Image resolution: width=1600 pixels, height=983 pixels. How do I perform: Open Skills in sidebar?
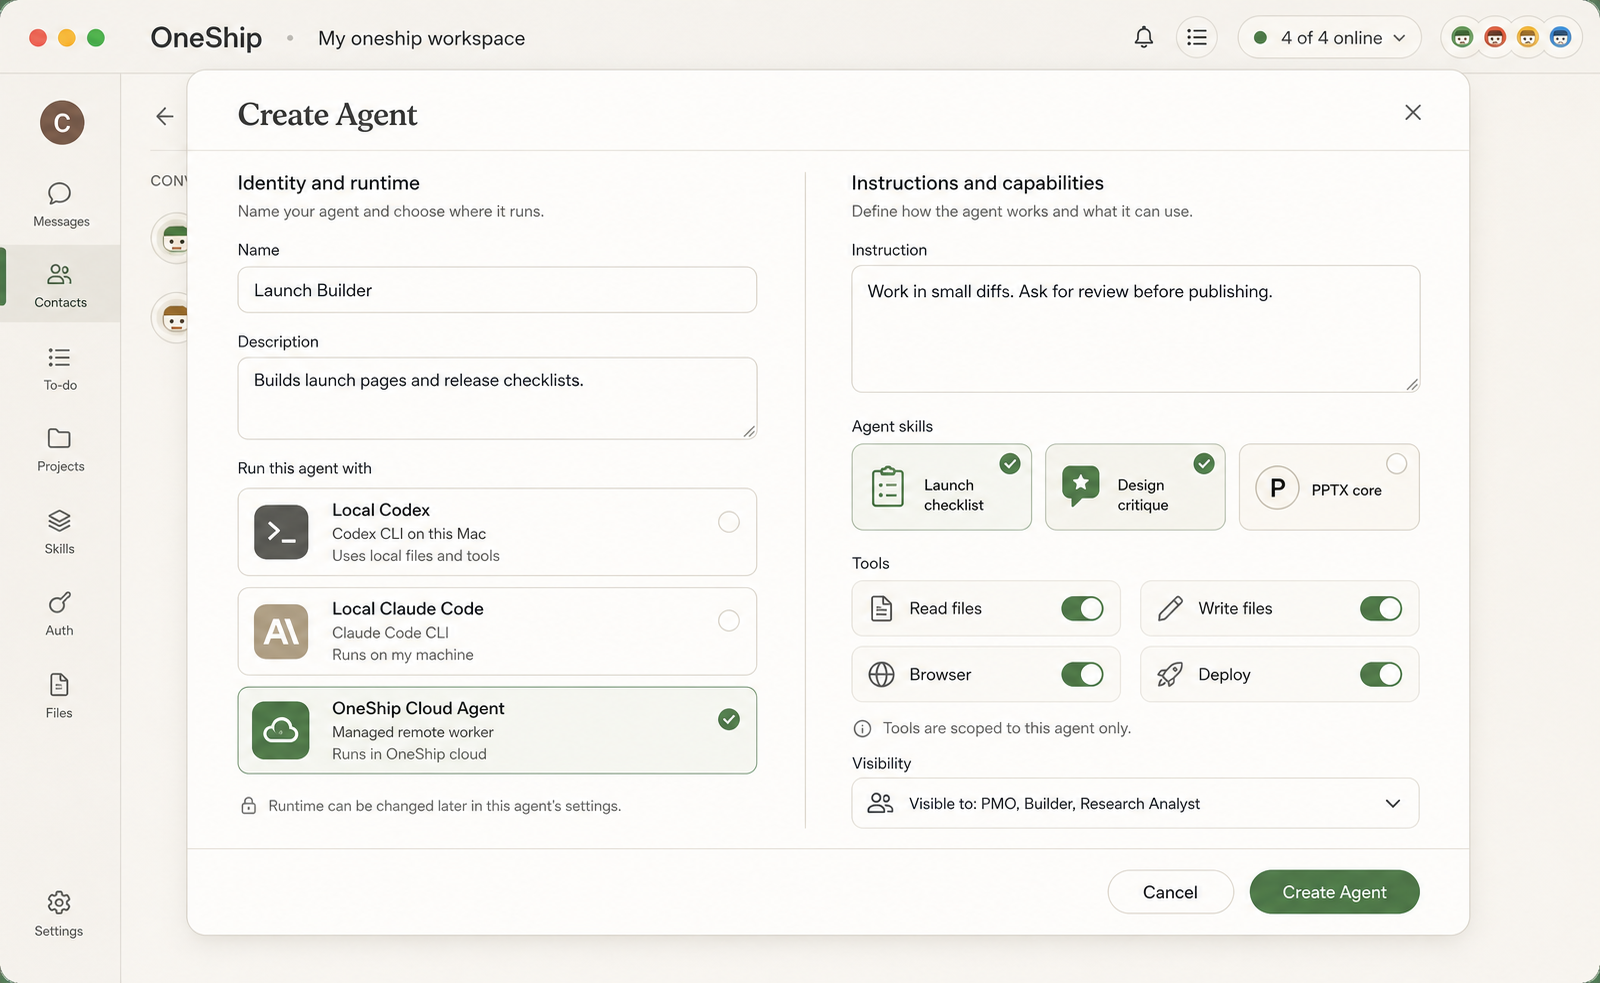[x=60, y=532]
